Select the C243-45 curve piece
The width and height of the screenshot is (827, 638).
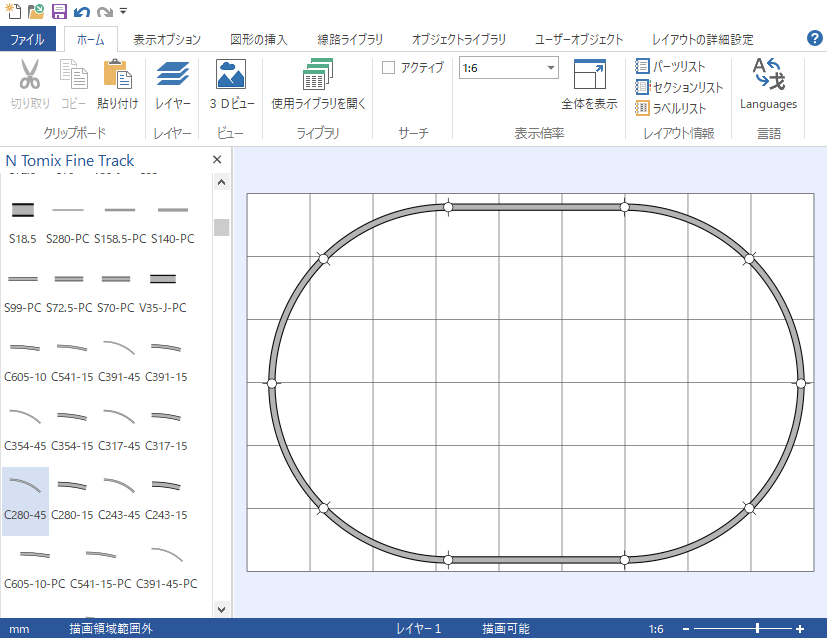pyautogui.click(x=119, y=498)
